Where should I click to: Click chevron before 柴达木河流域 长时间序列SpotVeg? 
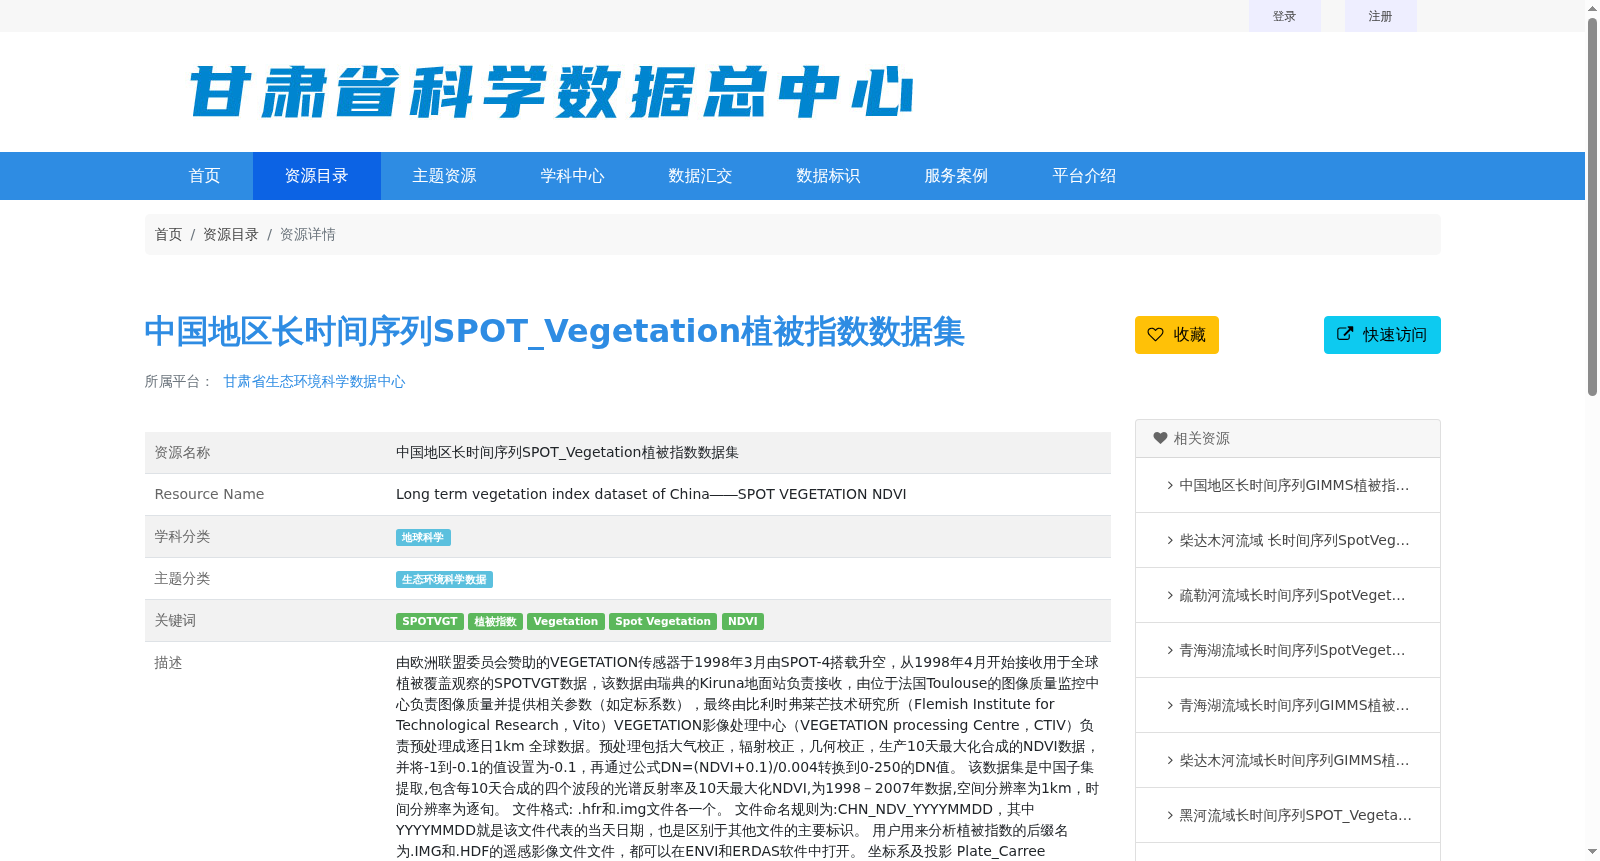click(x=1170, y=540)
